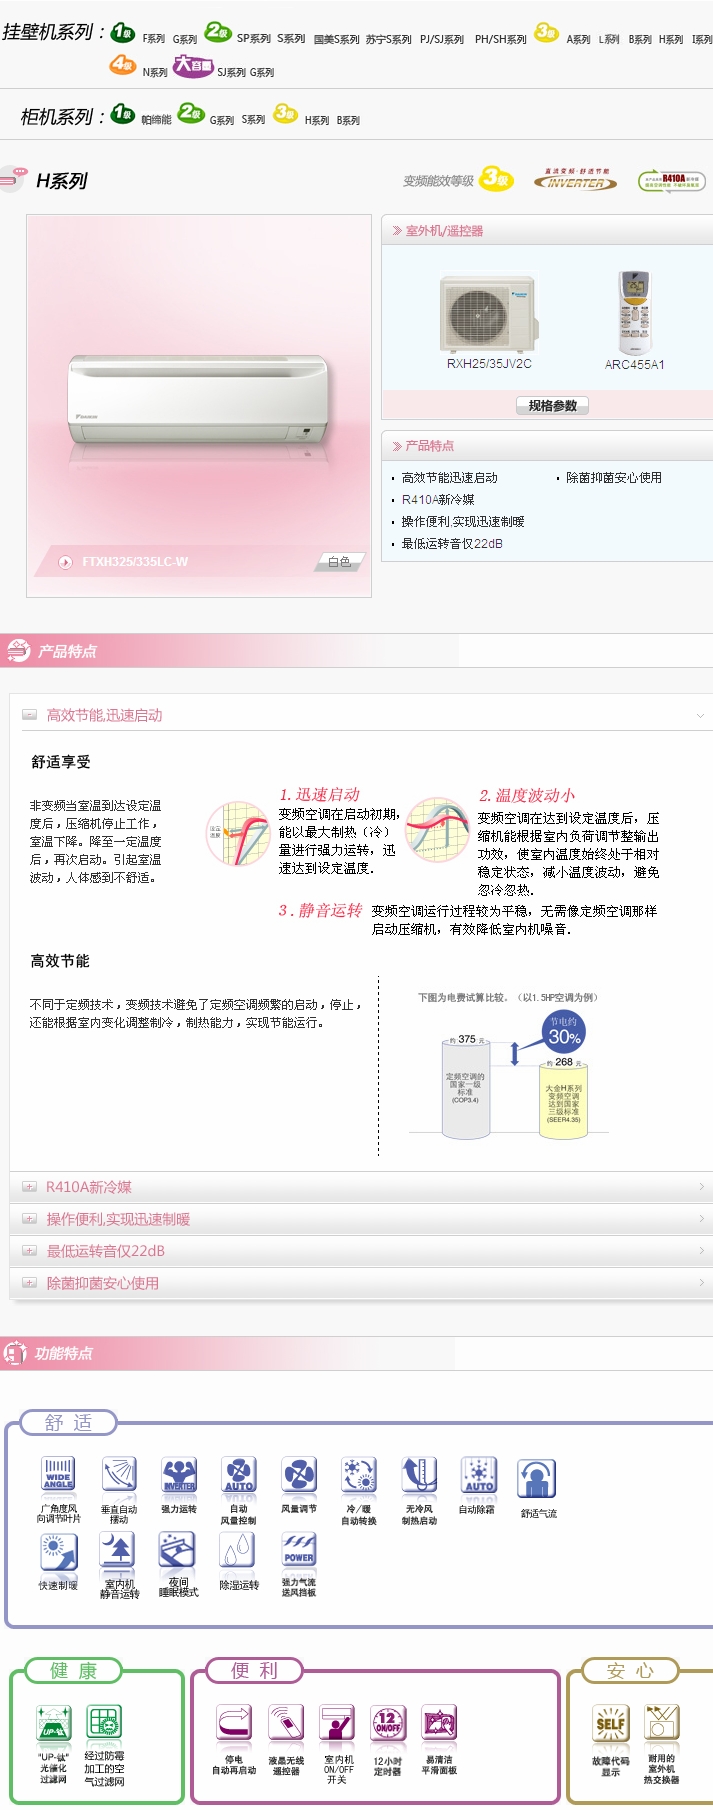
Task: Expand the 操作便利,实现迅速制暖 section
Action: coord(118,1219)
